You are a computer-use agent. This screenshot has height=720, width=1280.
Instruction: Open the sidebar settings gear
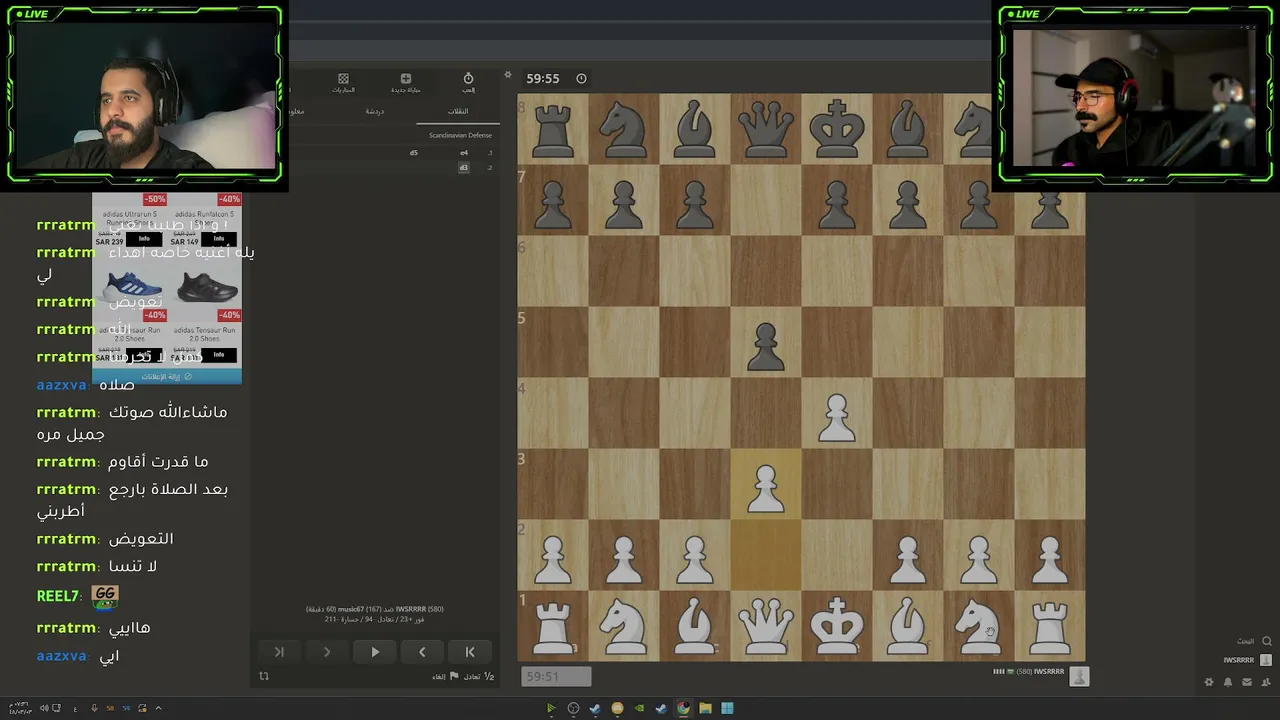[x=1209, y=682]
